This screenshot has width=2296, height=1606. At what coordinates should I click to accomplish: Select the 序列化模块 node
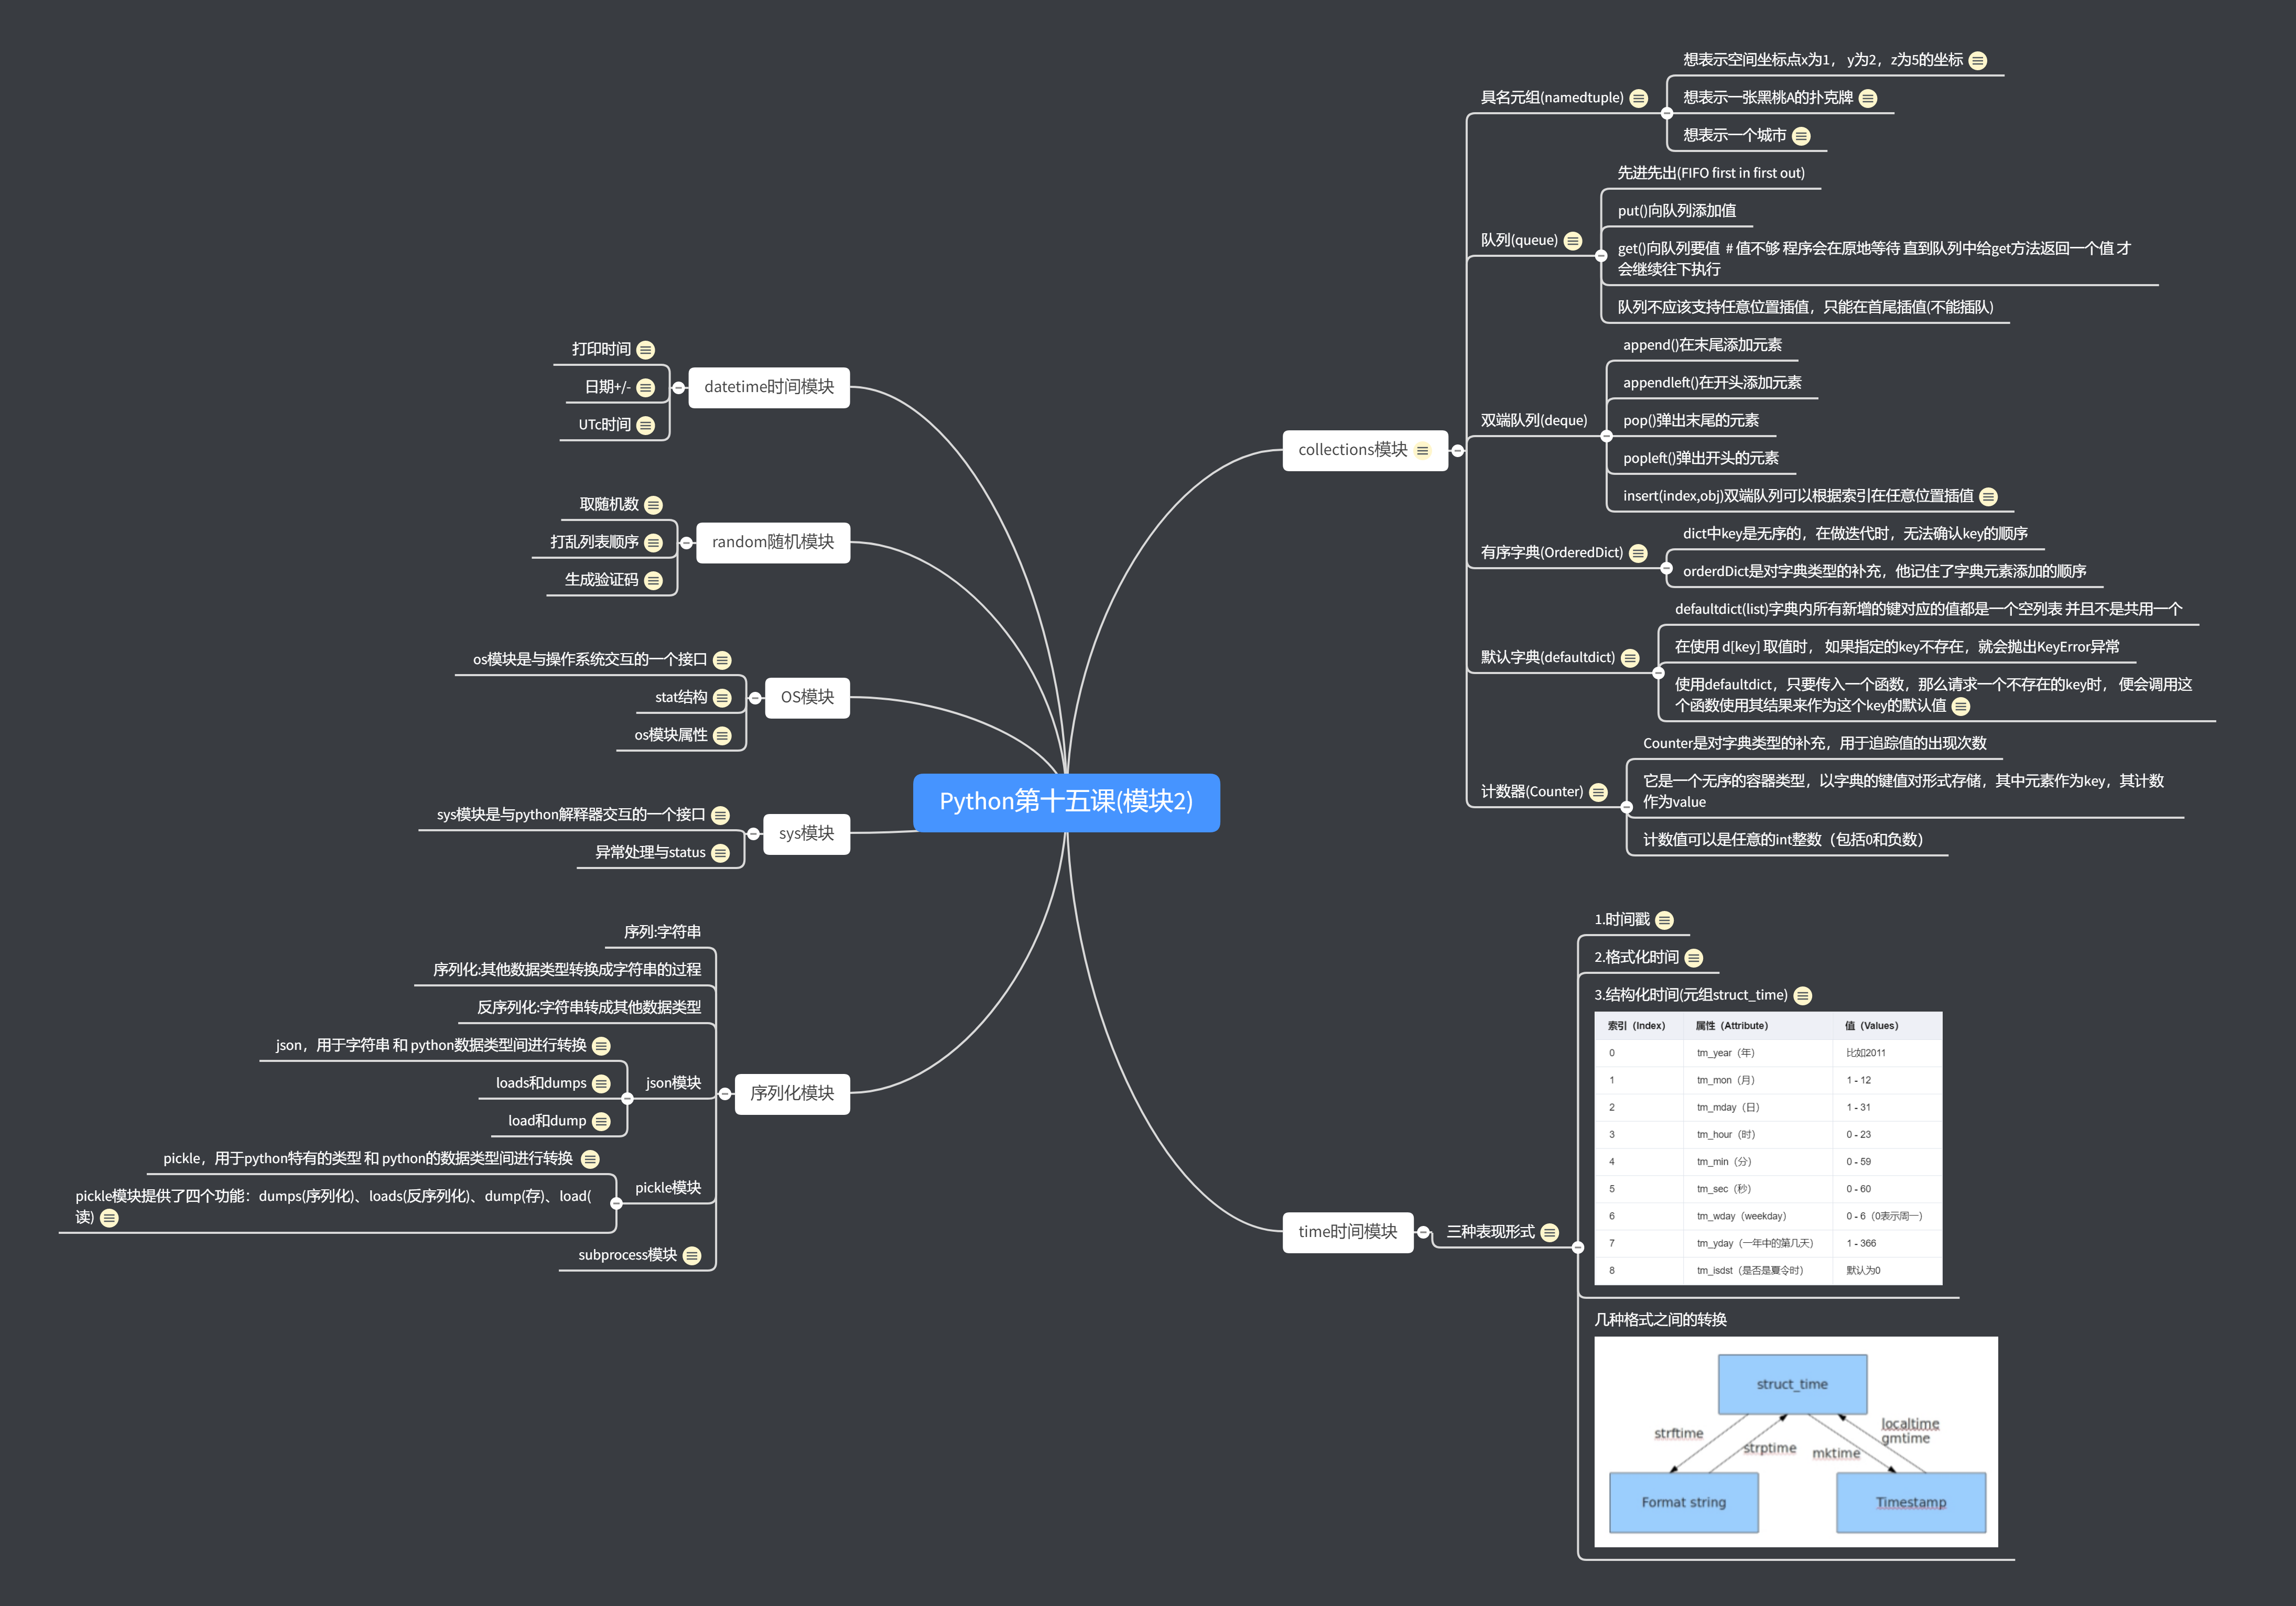pyautogui.click(x=792, y=1094)
